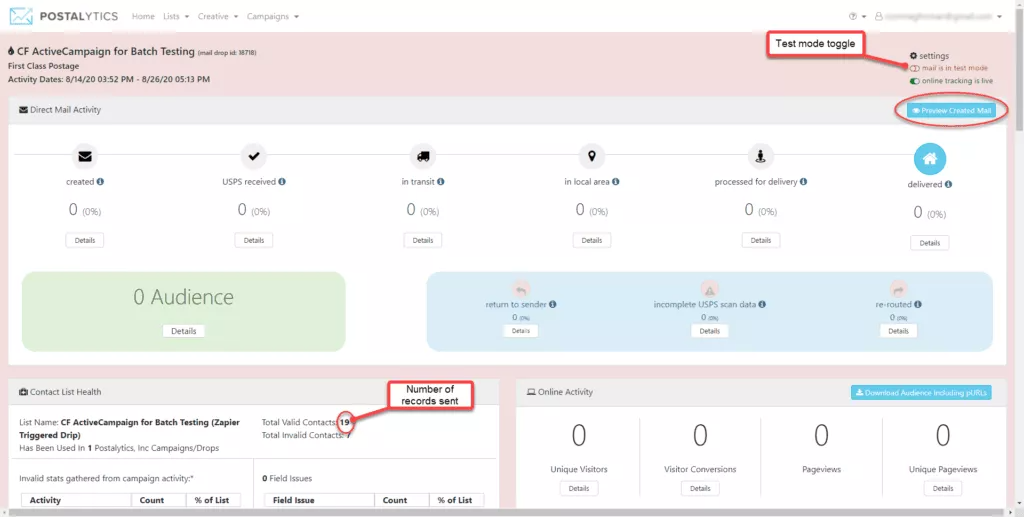
Task: Click info icon next to re-routed
Action: click(918, 304)
